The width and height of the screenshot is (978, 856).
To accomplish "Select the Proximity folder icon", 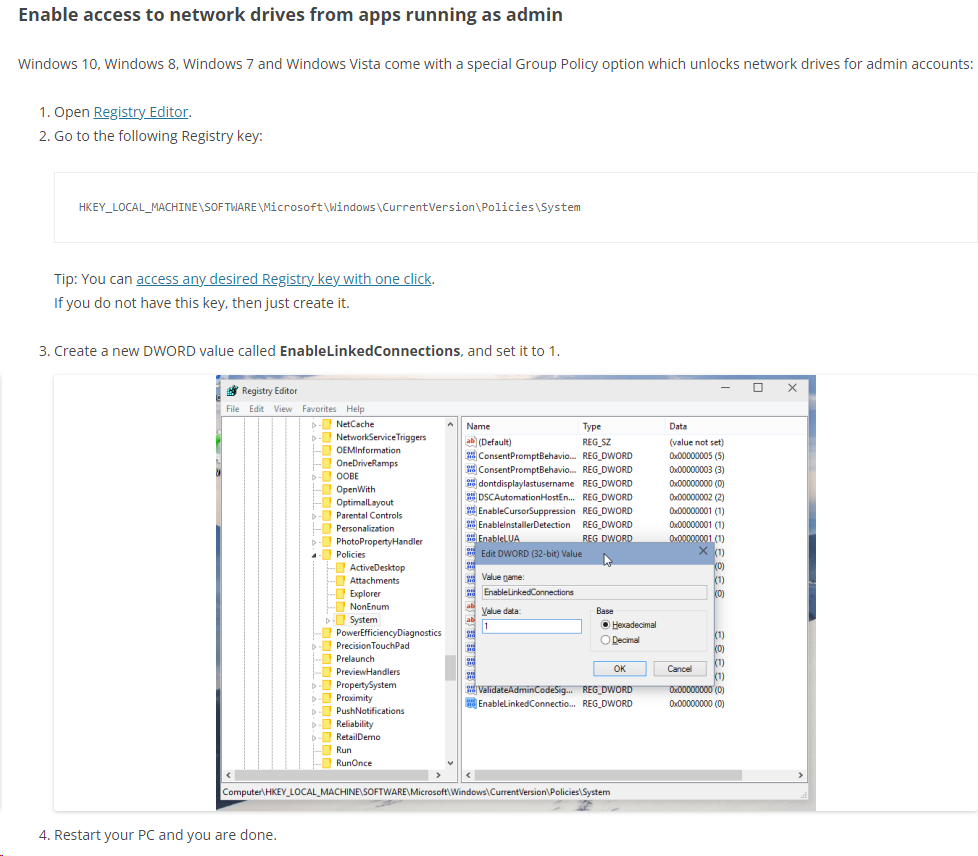I will coord(326,698).
